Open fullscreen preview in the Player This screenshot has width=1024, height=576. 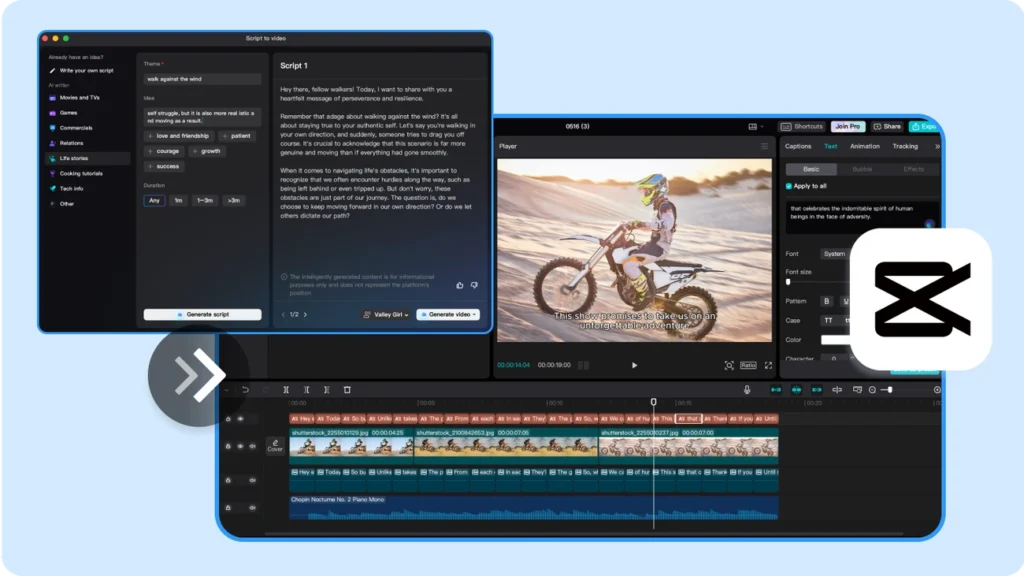768,366
